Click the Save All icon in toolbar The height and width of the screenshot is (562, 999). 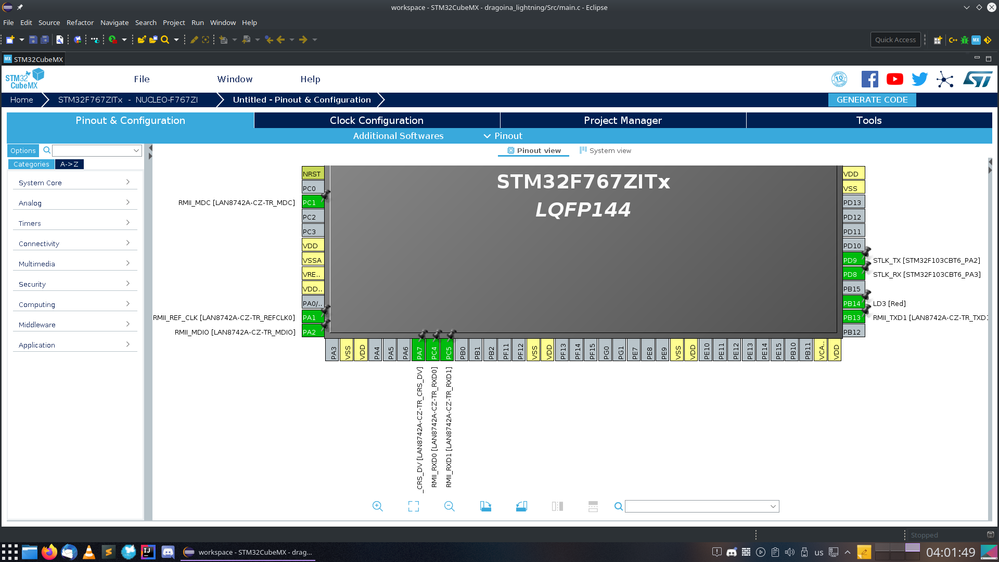click(45, 40)
